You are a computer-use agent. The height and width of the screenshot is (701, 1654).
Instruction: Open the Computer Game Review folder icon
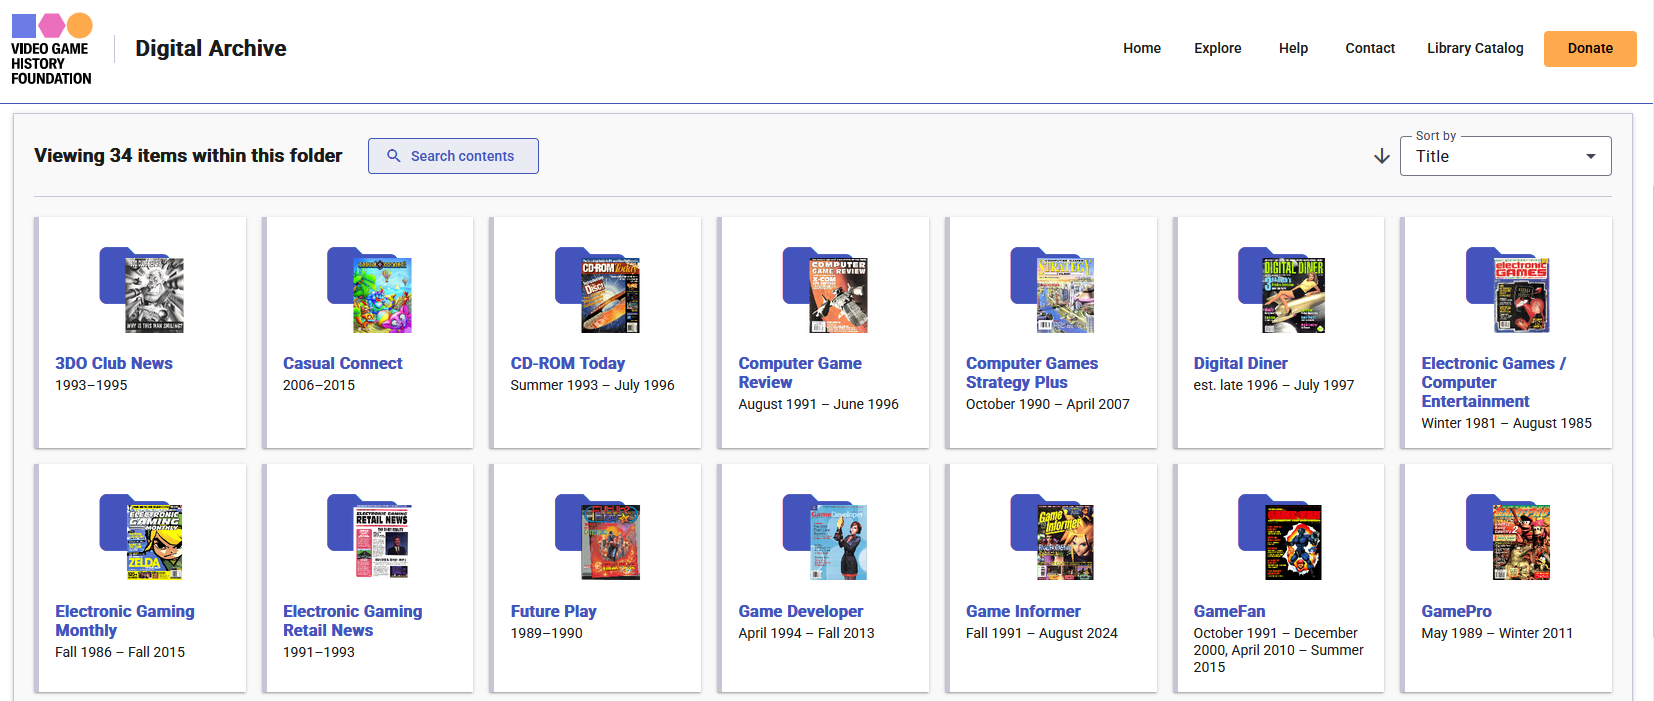(825, 290)
